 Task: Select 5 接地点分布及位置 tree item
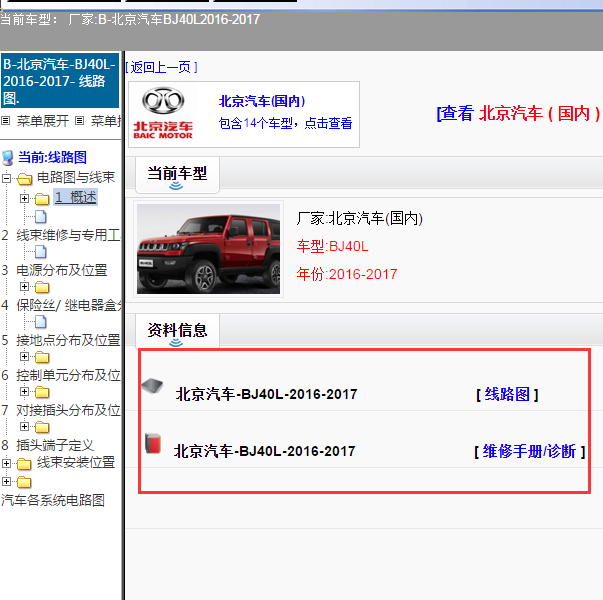[x=61, y=340]
